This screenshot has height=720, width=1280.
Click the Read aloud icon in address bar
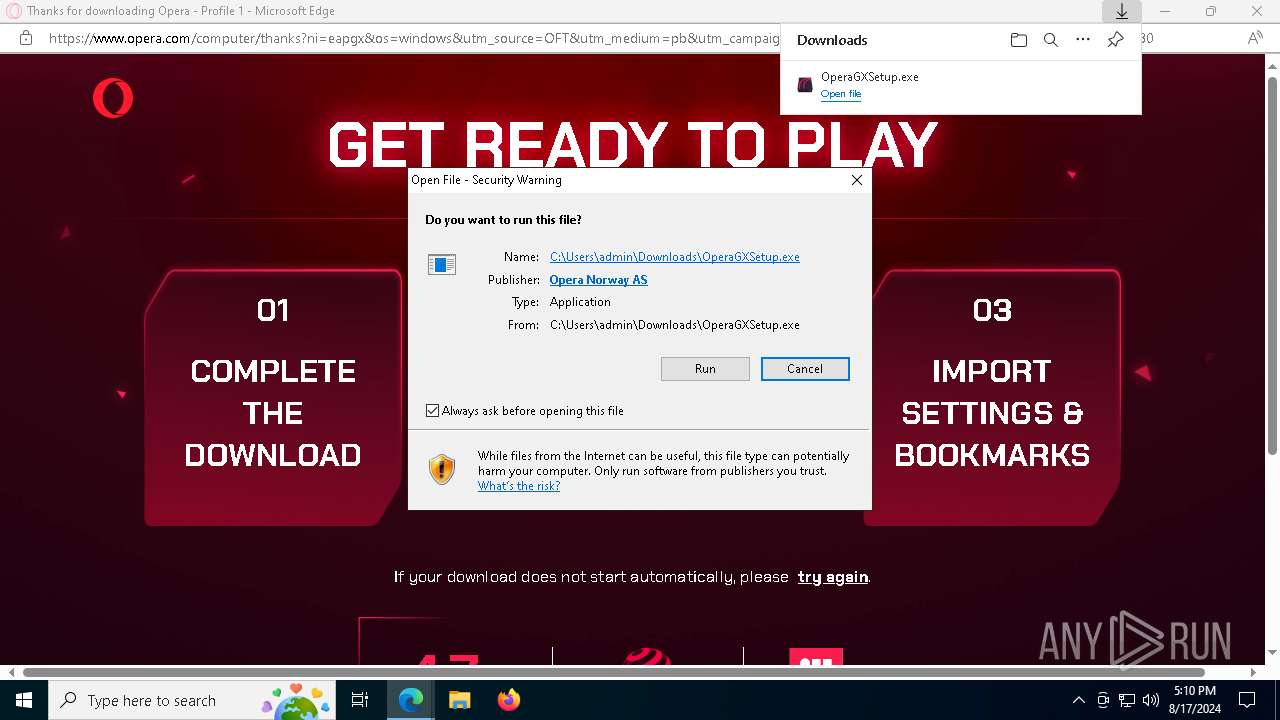coord(1255,38)
